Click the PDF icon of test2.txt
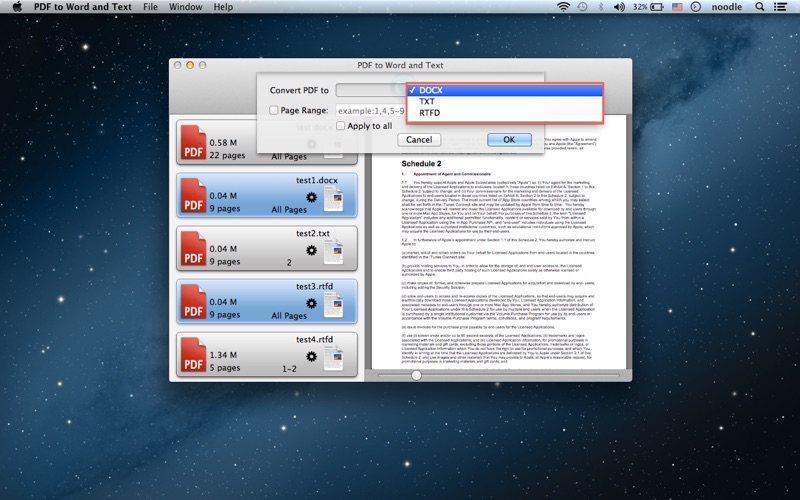This screenshot has width=800, height=500. tap(193, 248)
